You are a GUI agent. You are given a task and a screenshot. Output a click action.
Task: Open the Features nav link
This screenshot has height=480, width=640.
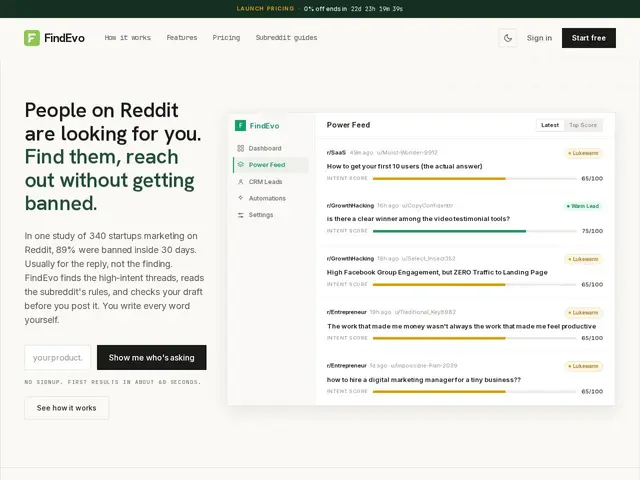pos(182,38)
